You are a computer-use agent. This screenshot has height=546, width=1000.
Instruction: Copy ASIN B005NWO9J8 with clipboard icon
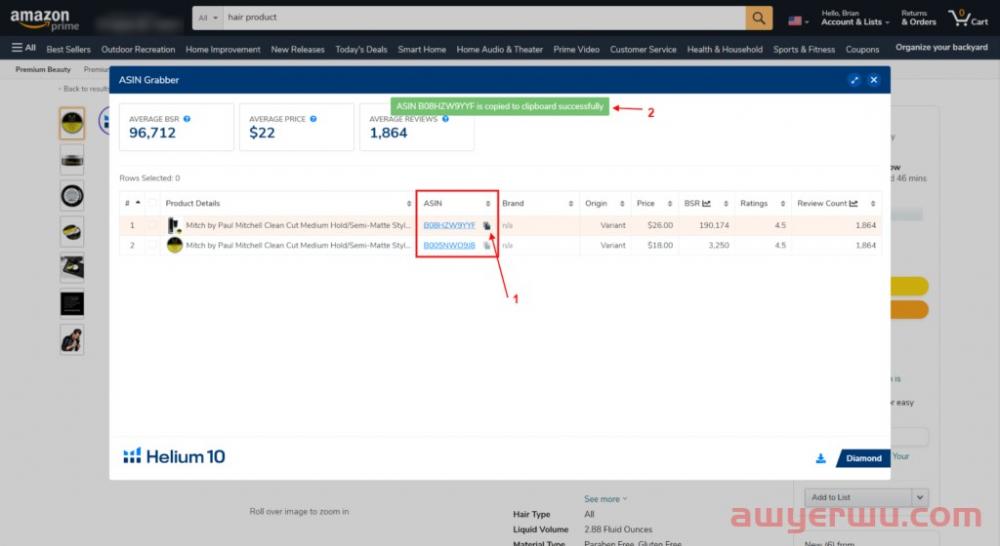pyautogui.click(x=487, y=246)
